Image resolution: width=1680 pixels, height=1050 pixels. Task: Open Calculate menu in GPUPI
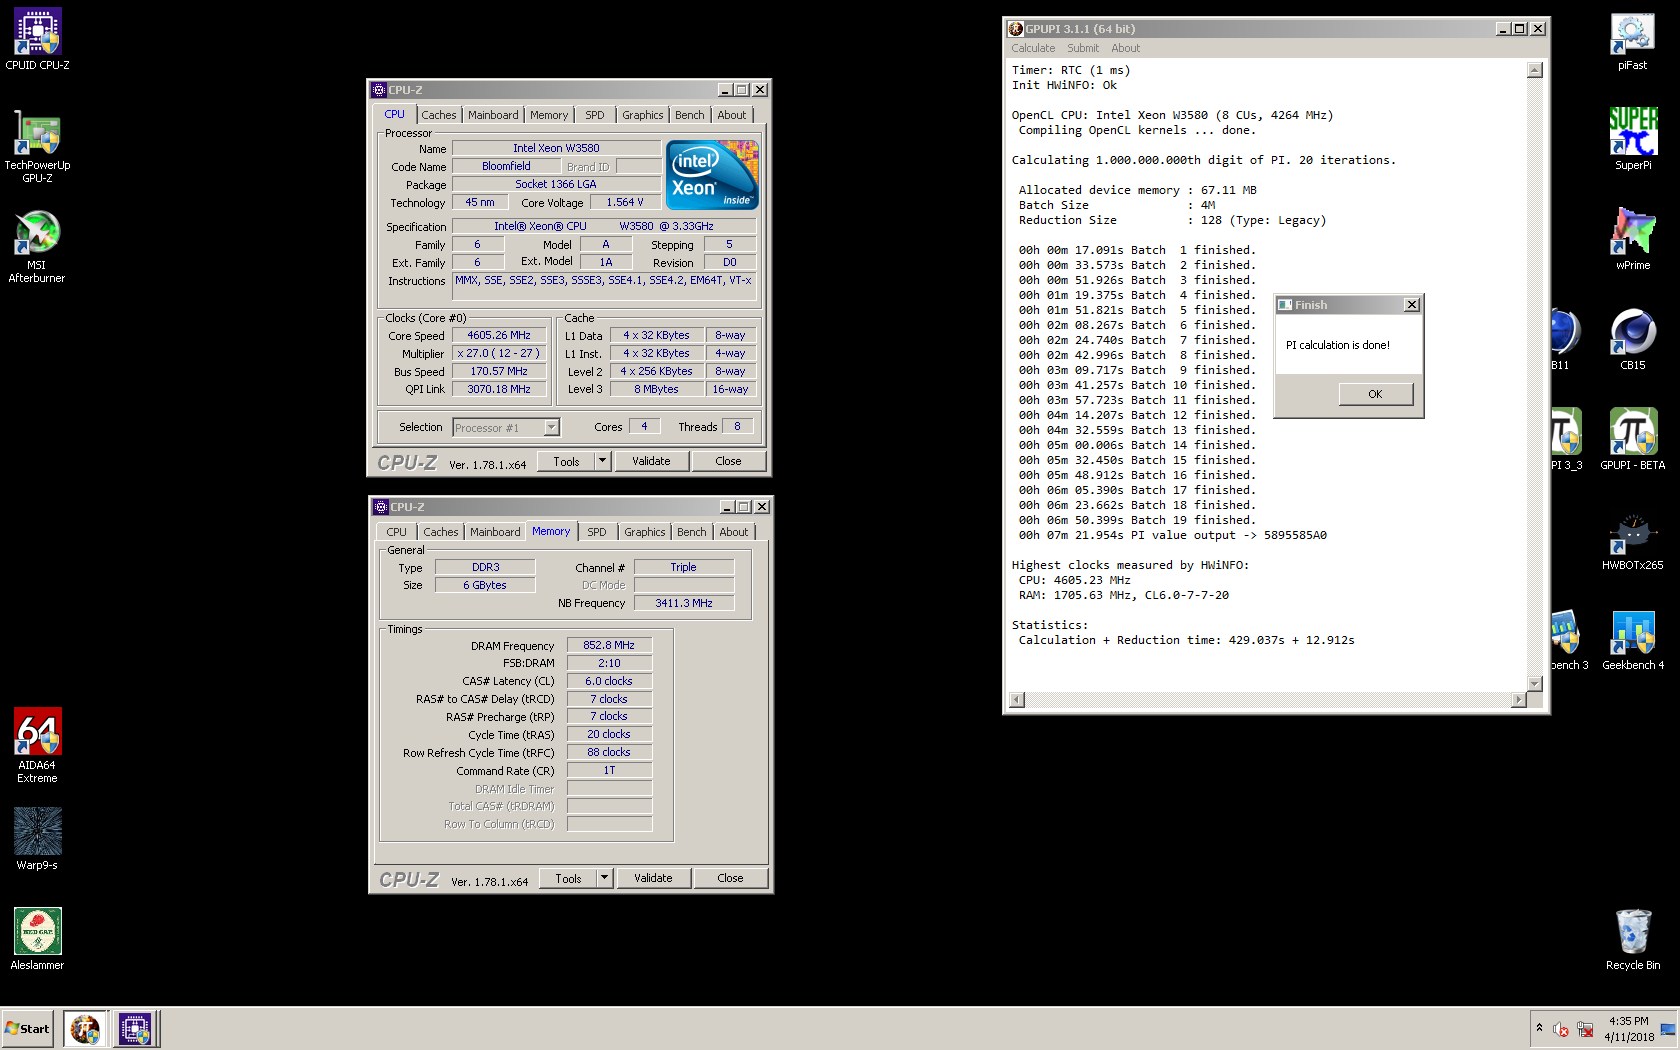(1033, 48)
